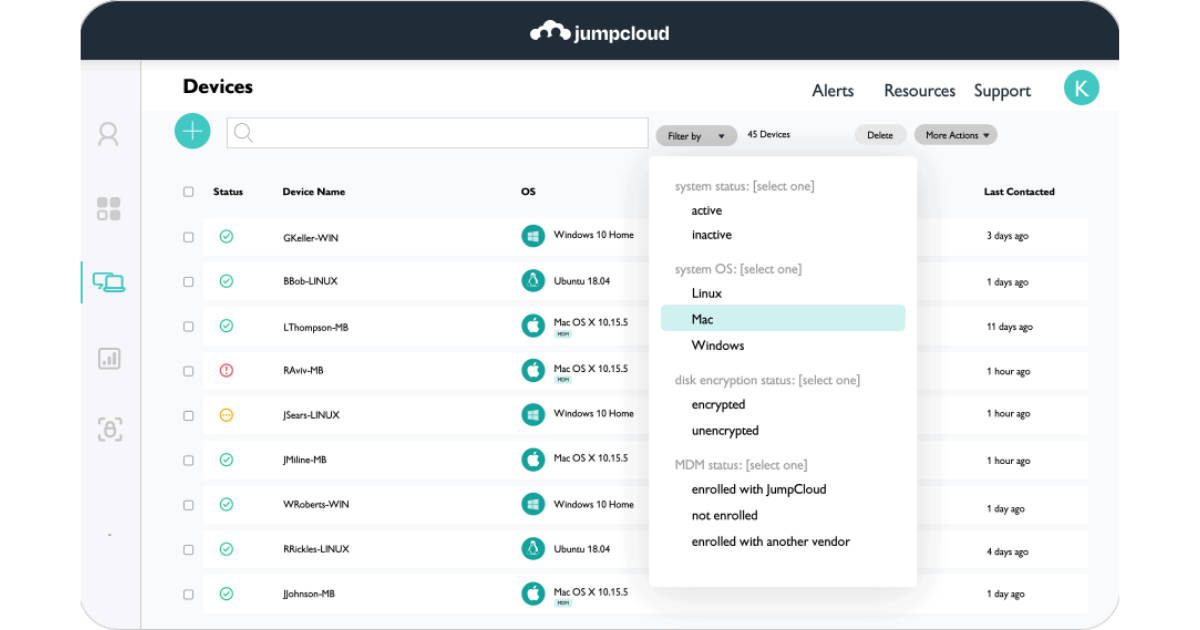Screen dimensions: 1200x630
Task: Open the Users section from the sidebar
Action: pyautogui.click(x=109, y=133)
